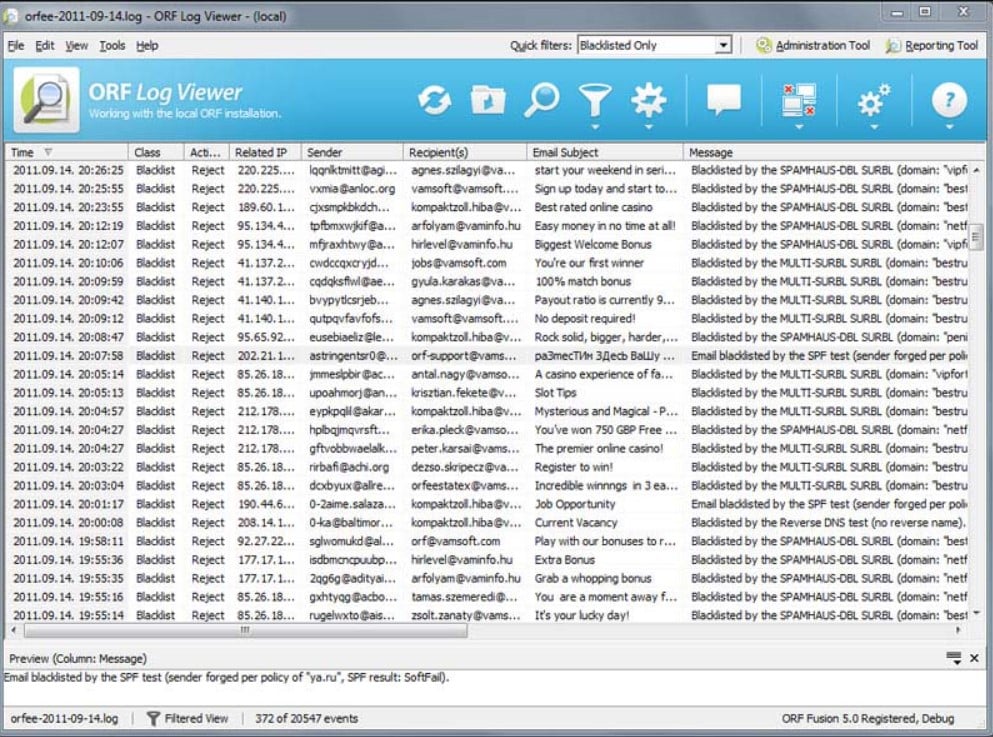Click "ORF Fusion 5.0 Registered, Debug" status text
This screenshot has width=993, height=737.
click(x=868, y=719)
